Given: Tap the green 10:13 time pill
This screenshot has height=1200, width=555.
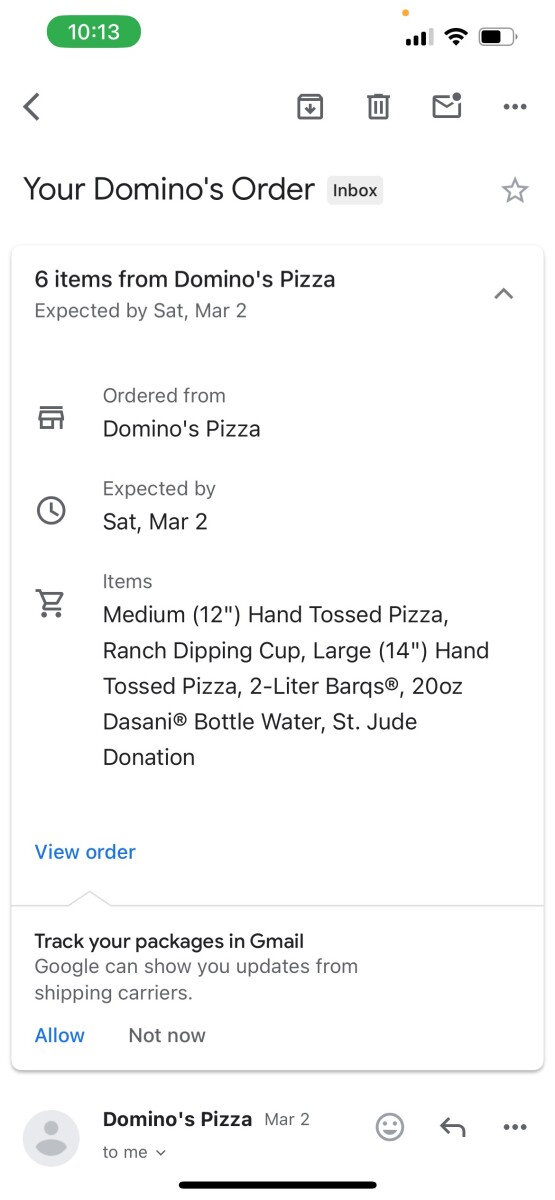Looking at the screenshot, I should pos(94,32).
